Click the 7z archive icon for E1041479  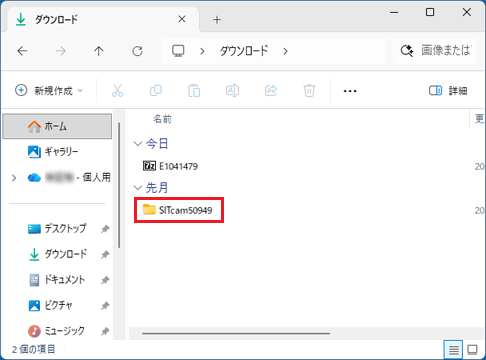click(149, 166)
